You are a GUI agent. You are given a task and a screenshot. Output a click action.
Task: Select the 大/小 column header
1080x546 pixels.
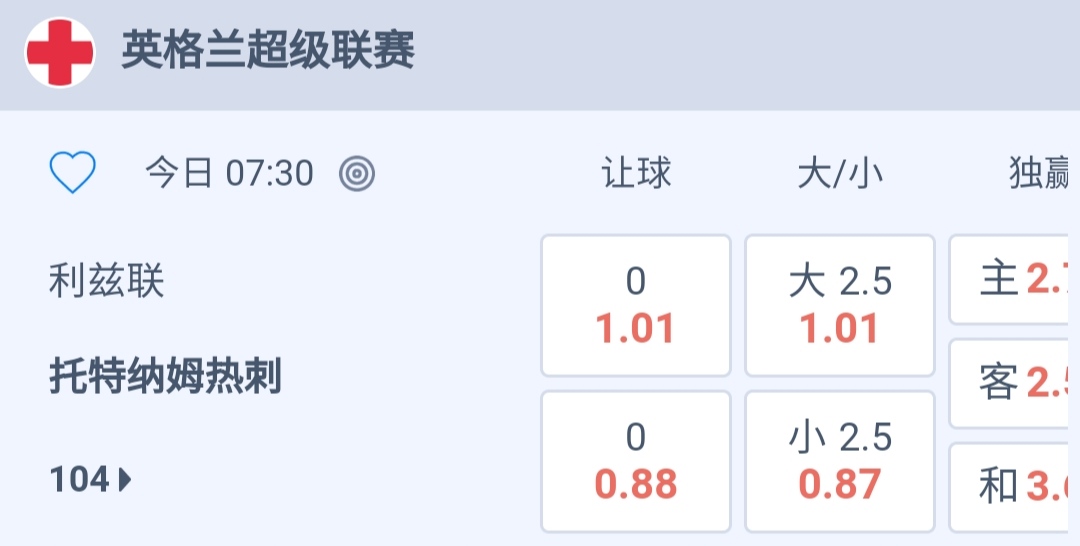click(840, 174)
